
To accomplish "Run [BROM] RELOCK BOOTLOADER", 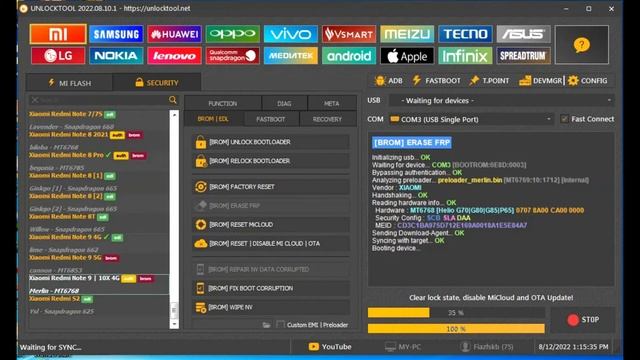I will click(271, 161).
